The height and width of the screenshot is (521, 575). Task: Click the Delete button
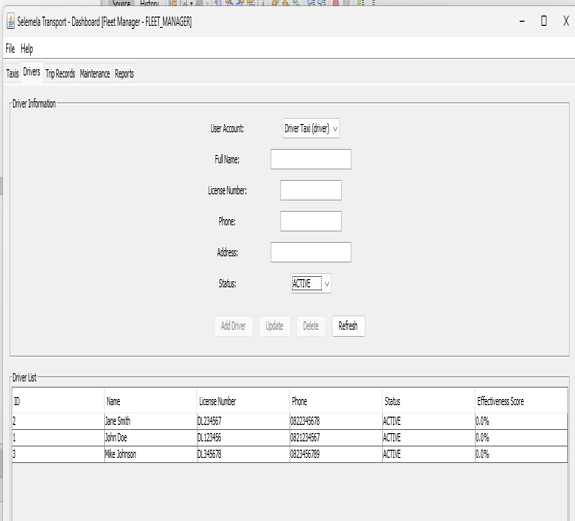pyautogui.click(x=311, y=326)
